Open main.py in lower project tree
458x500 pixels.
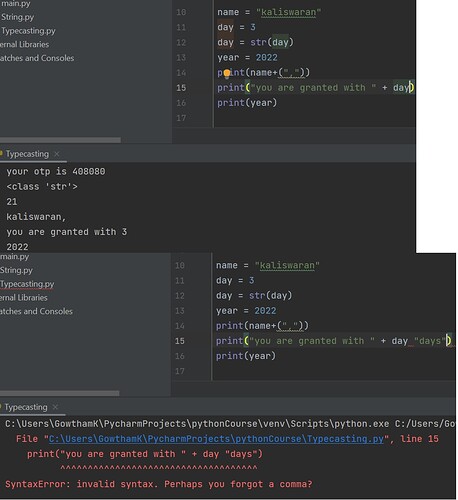tap(15, 257)
